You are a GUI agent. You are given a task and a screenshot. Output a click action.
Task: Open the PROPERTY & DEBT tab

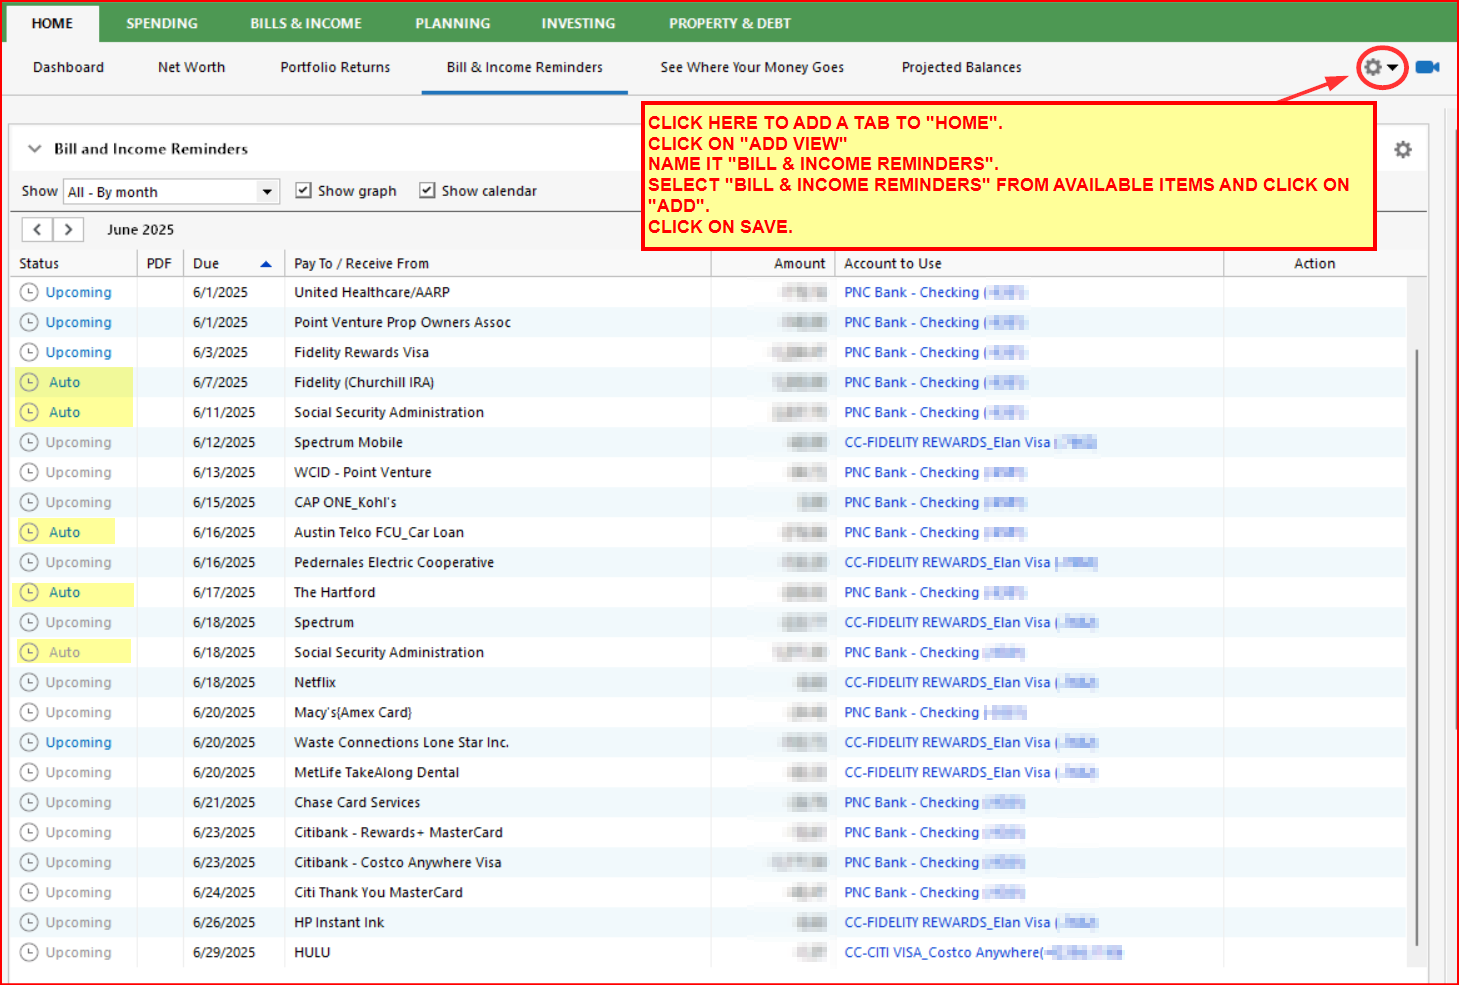(x=730, y=23)
